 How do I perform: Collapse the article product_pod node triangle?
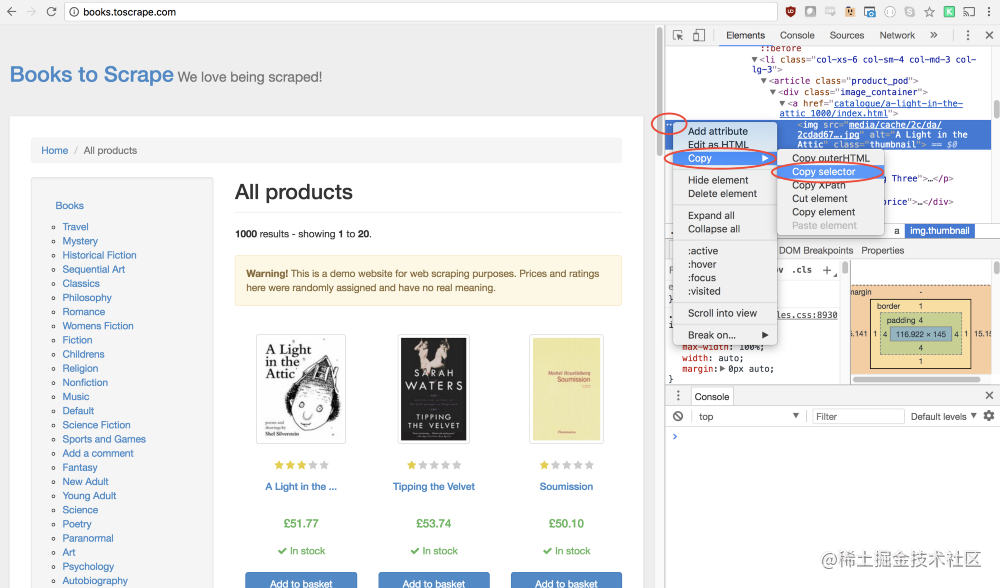tap(763, 81)
